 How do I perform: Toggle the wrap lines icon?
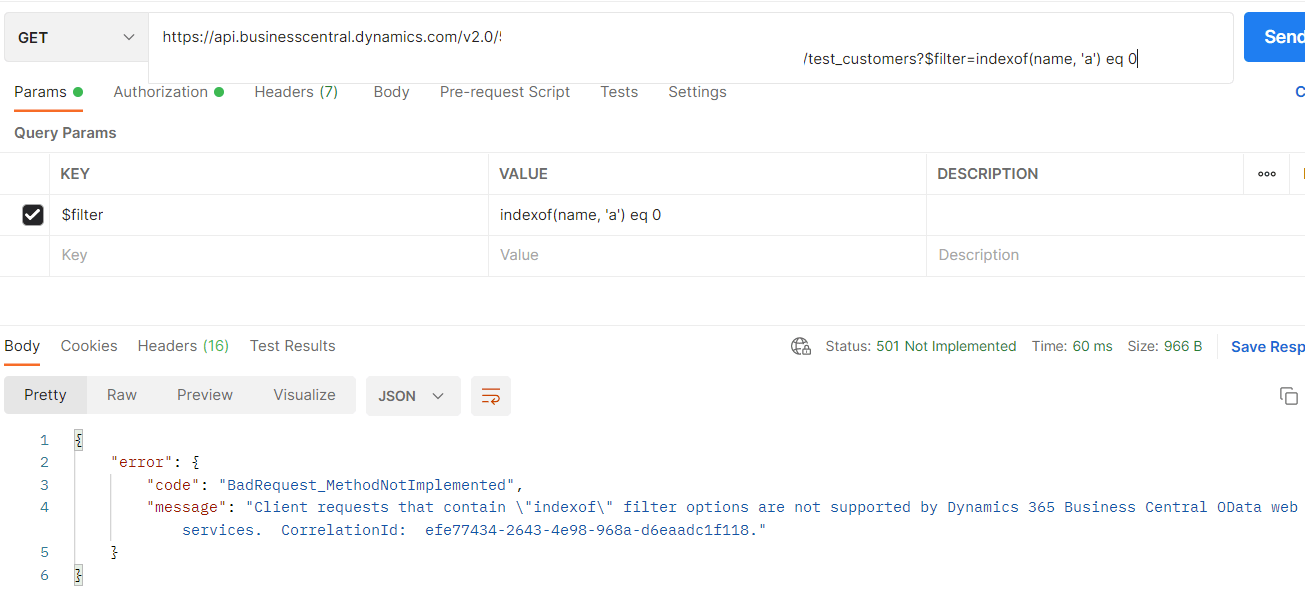(x=491, y=396)
